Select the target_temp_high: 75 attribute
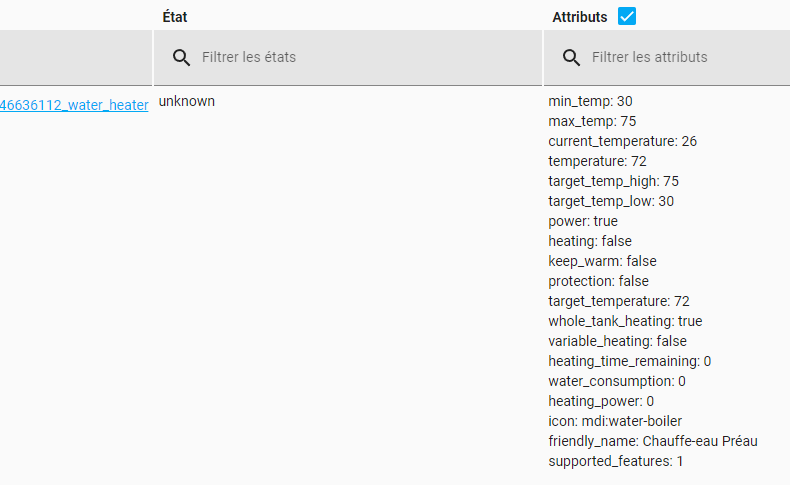 coord(614,181)
